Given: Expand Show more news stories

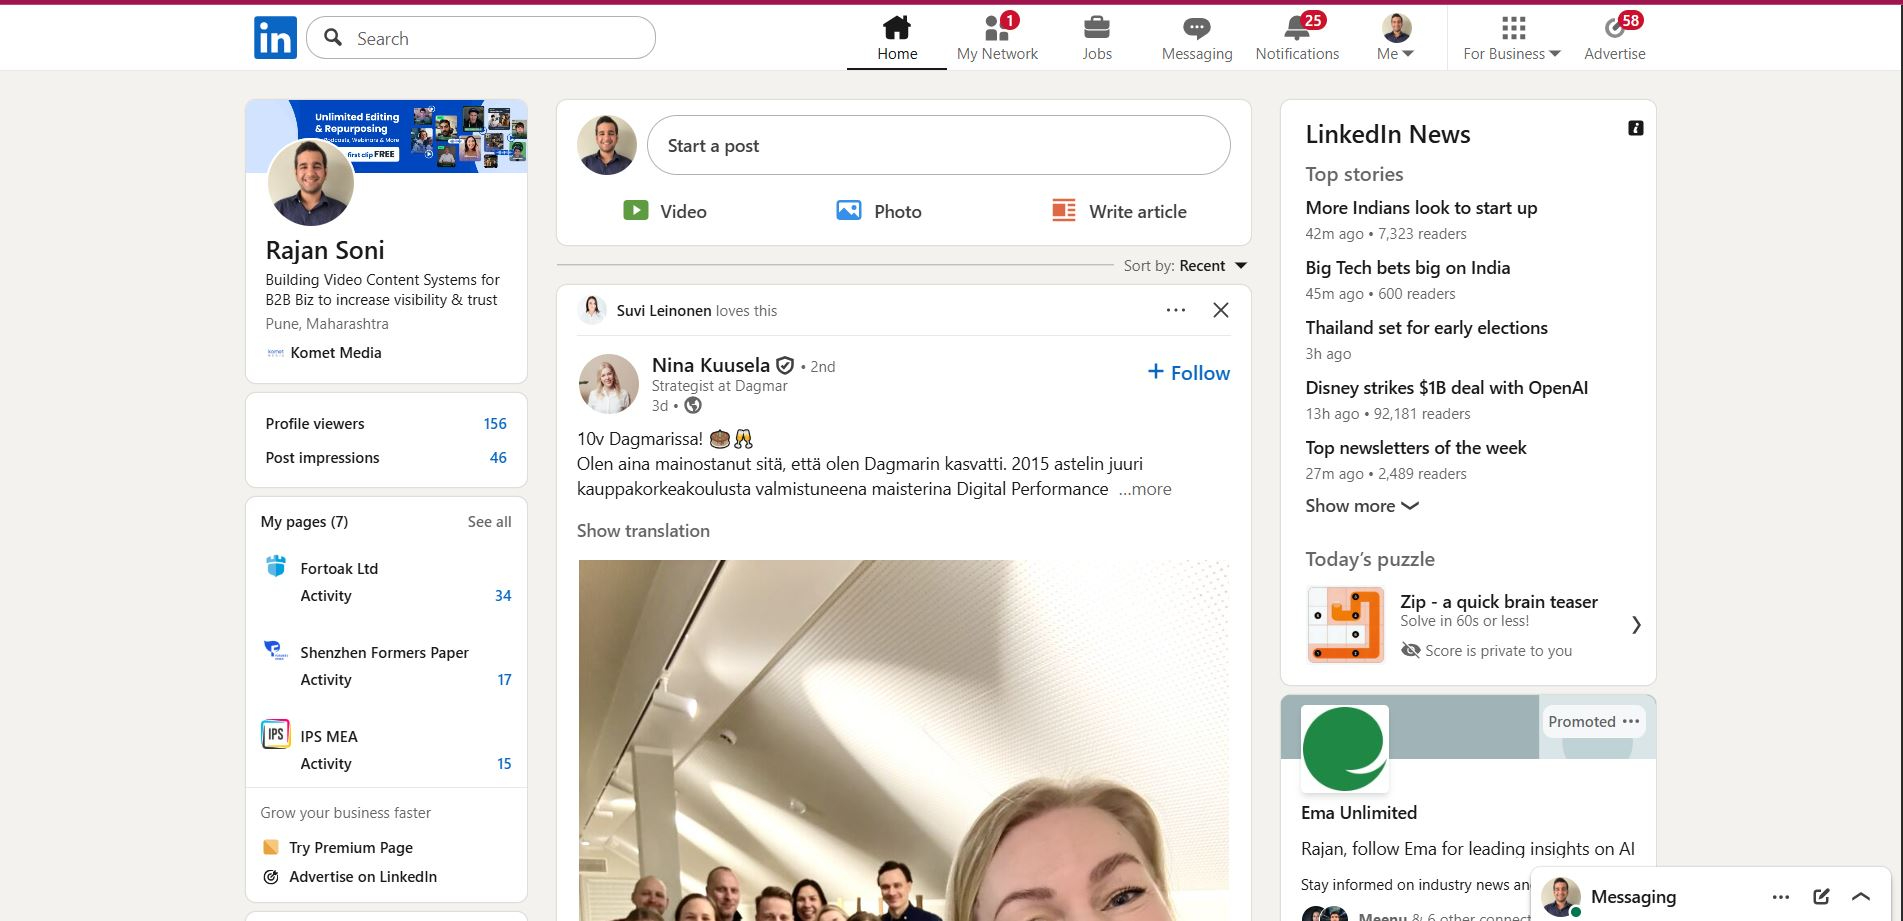Looking at the screenshot, I should pos(1362,506).
